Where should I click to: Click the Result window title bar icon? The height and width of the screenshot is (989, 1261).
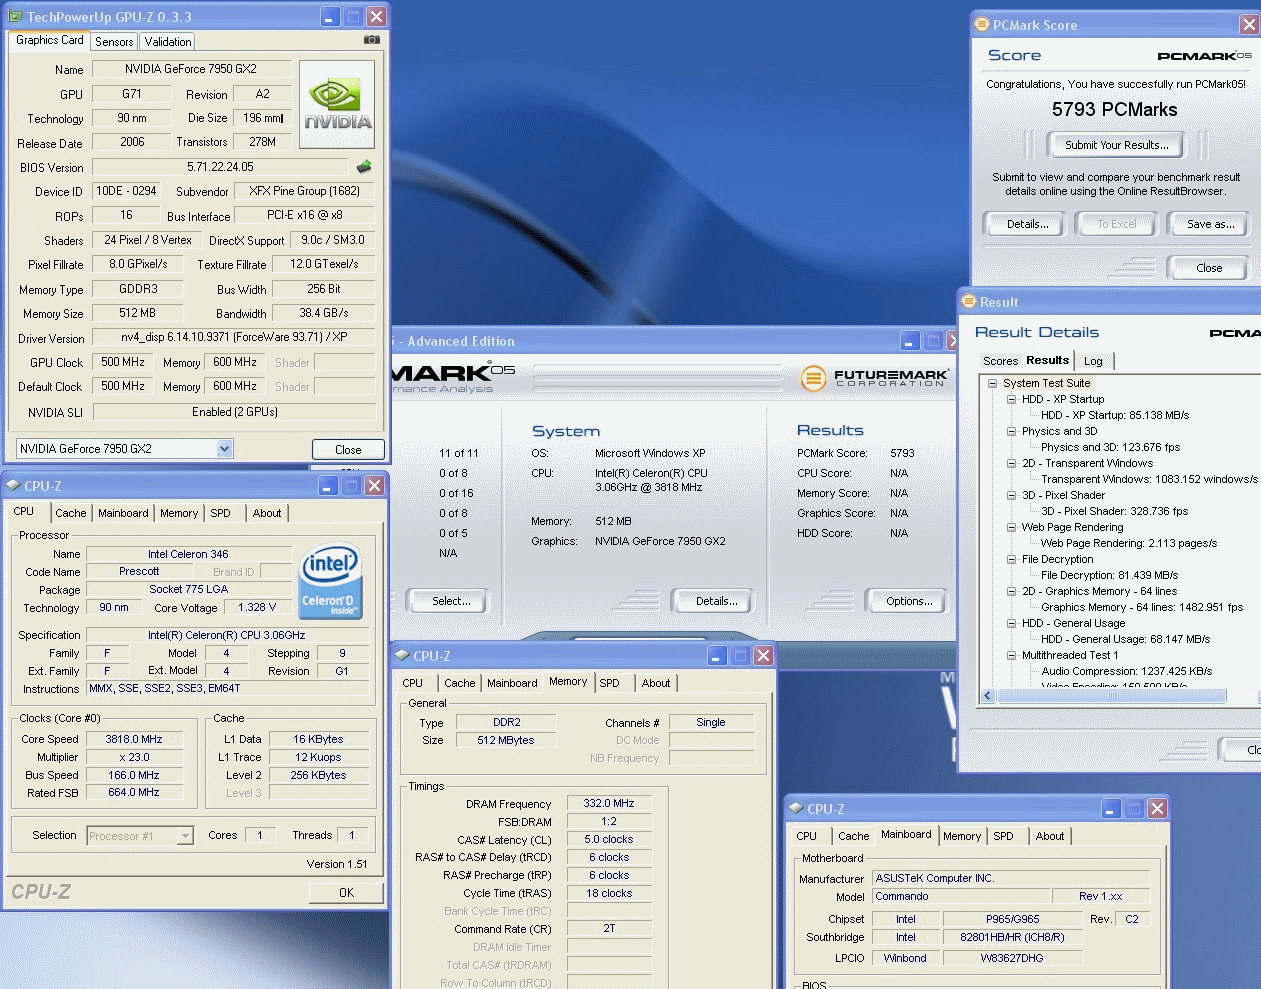pos(968,301)
